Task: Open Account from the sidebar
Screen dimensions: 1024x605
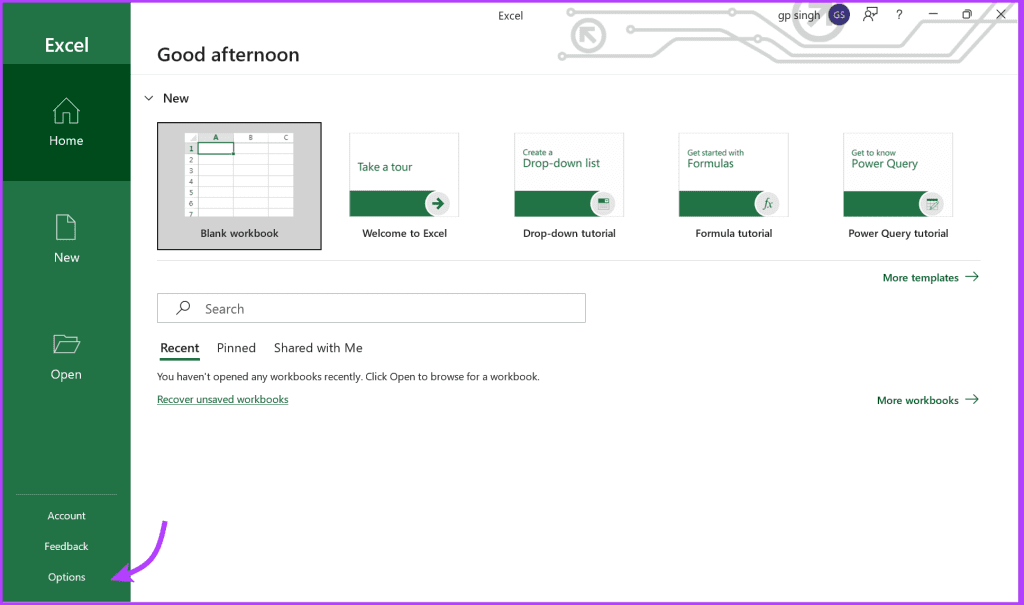Action: pyautogui.click(x=66, y=516)
